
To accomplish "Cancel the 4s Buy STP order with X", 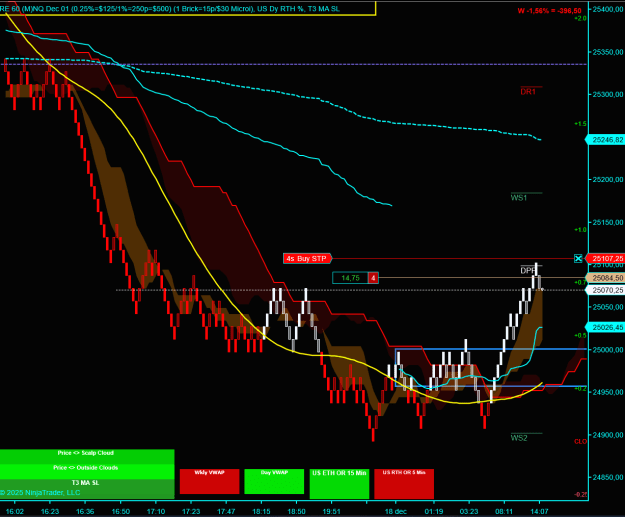I will click(x=578, y=258).
